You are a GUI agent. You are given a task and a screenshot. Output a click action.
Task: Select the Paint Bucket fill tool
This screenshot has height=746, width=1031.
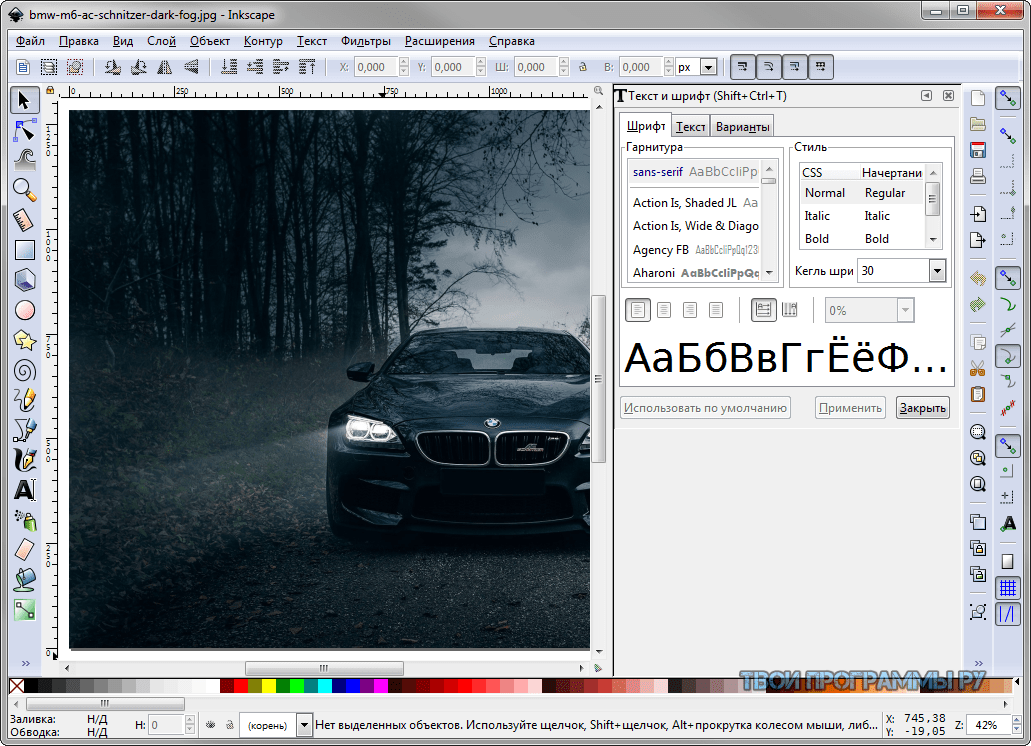point(24,580)
